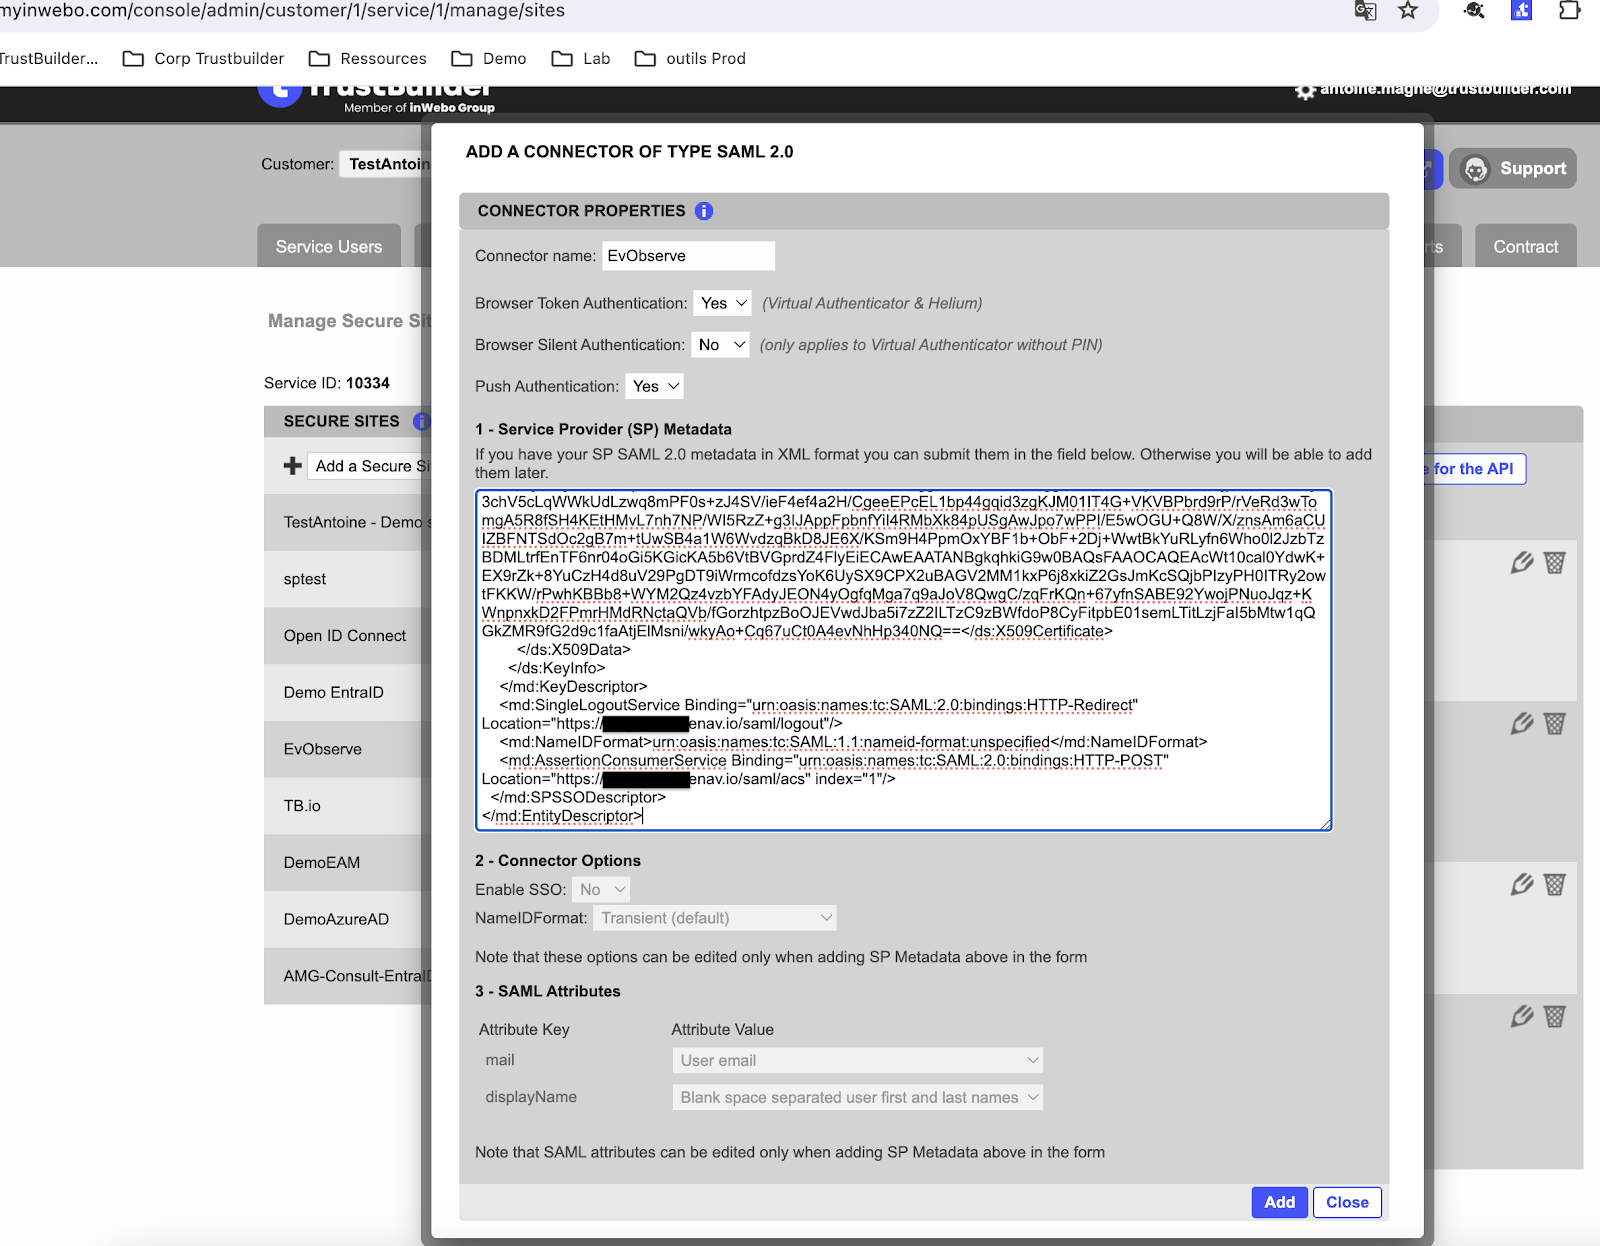Click the browser translate page icon
The height and width of the screenshot is (1246, 1600).
[1365, 11]
